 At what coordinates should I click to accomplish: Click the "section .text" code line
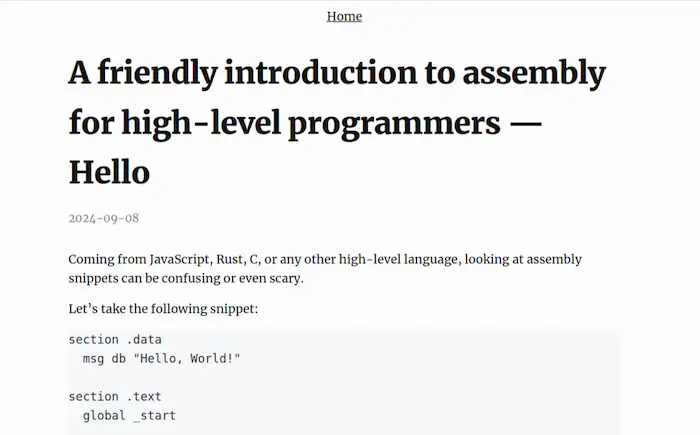pyautogui.click(x=114, y=396)
